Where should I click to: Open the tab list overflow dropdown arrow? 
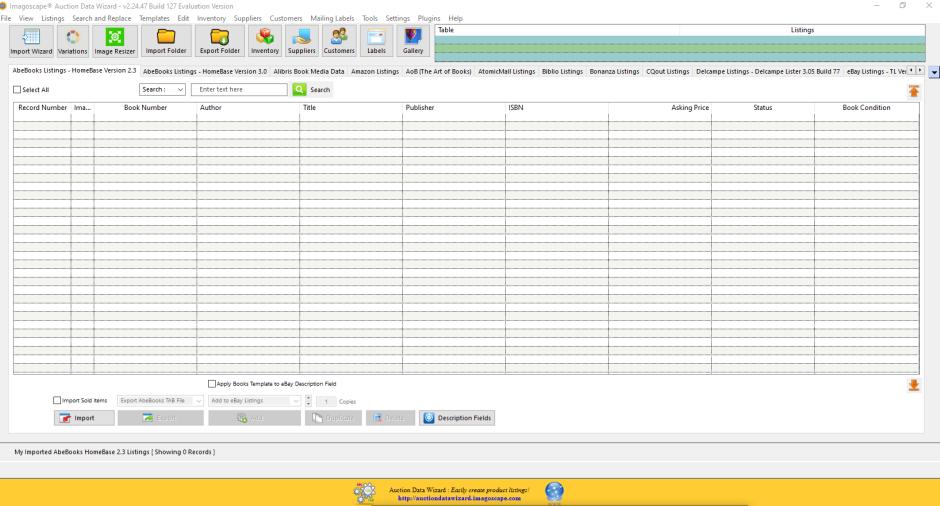click(934, 72)
